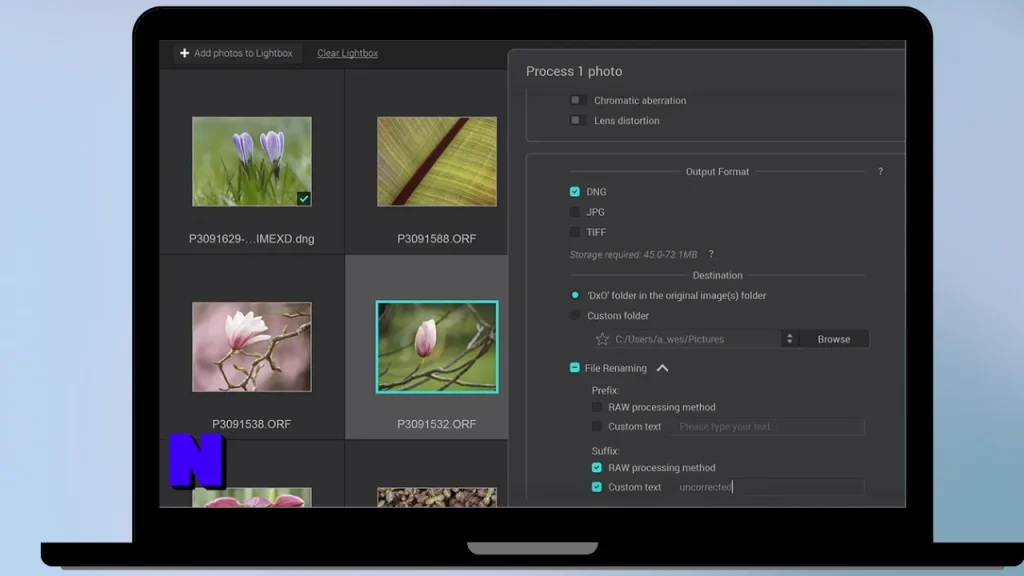Toggle Lens distortion switch
This screenshot has height=576, width=1024.
point(577,120)
